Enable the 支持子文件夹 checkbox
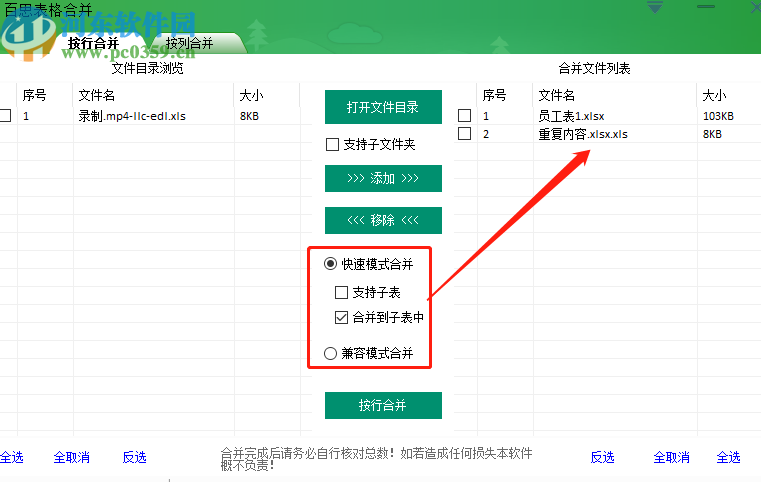Viewport: 761px width, 482px height. pyautogui.click(x=333, y=145)
